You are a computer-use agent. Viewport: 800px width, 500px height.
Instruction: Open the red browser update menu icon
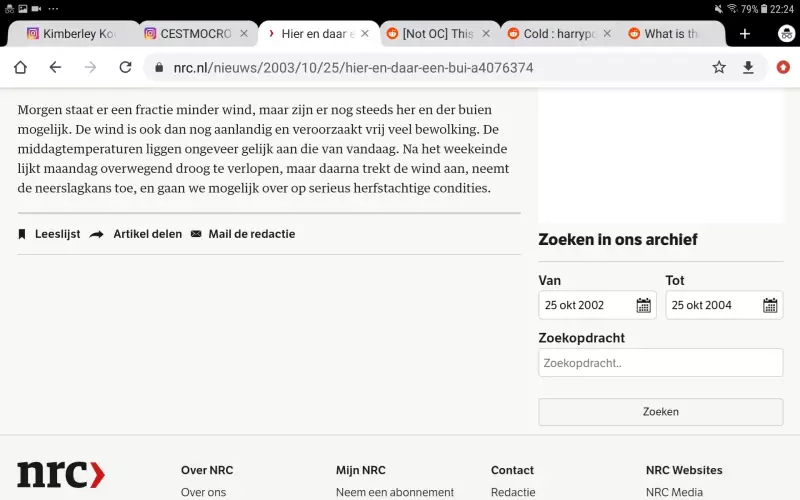coord(783,67)
